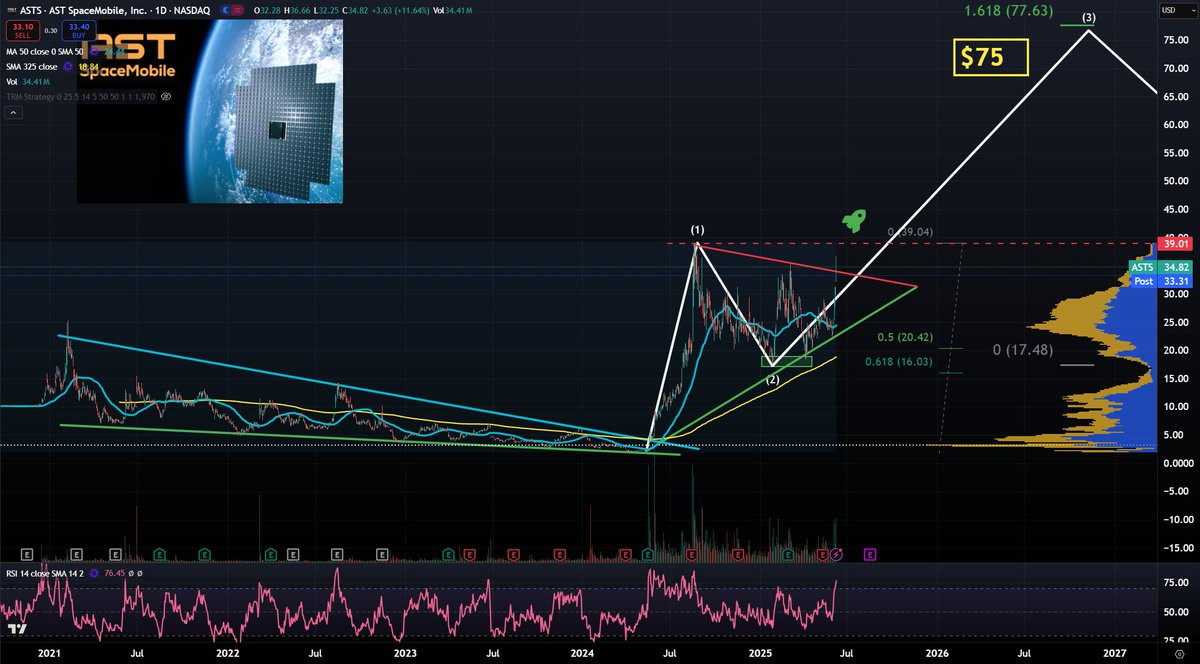Click the green rocket emoji on chart
1200x664 pixels.
[853, 221]
